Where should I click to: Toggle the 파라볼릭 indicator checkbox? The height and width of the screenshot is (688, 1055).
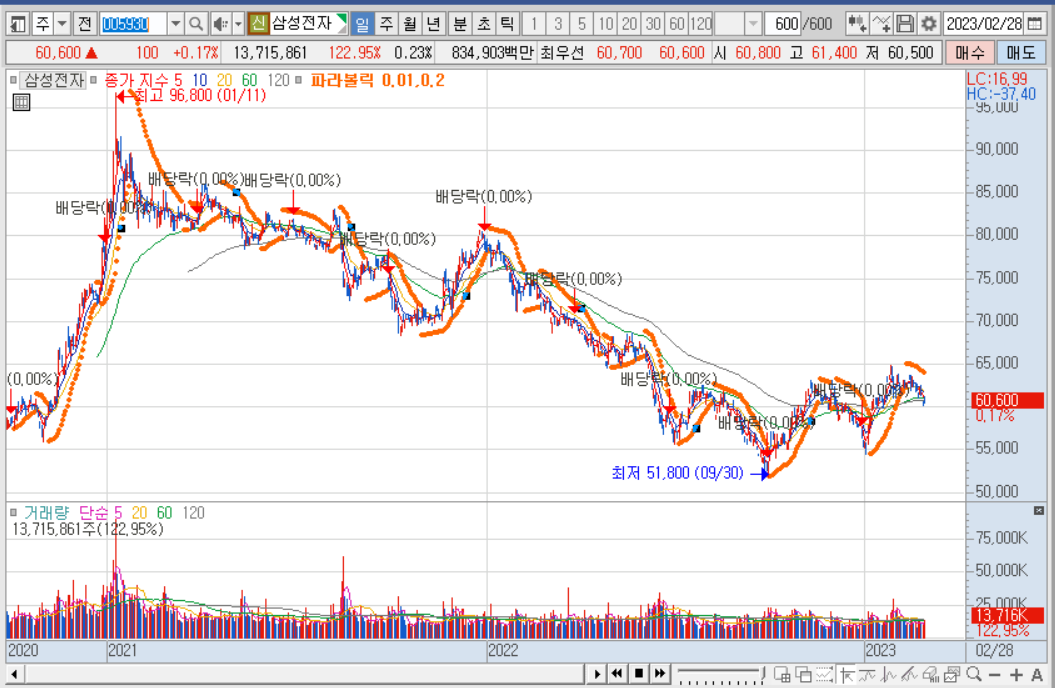pyautogui.click(x=299, y=81)
